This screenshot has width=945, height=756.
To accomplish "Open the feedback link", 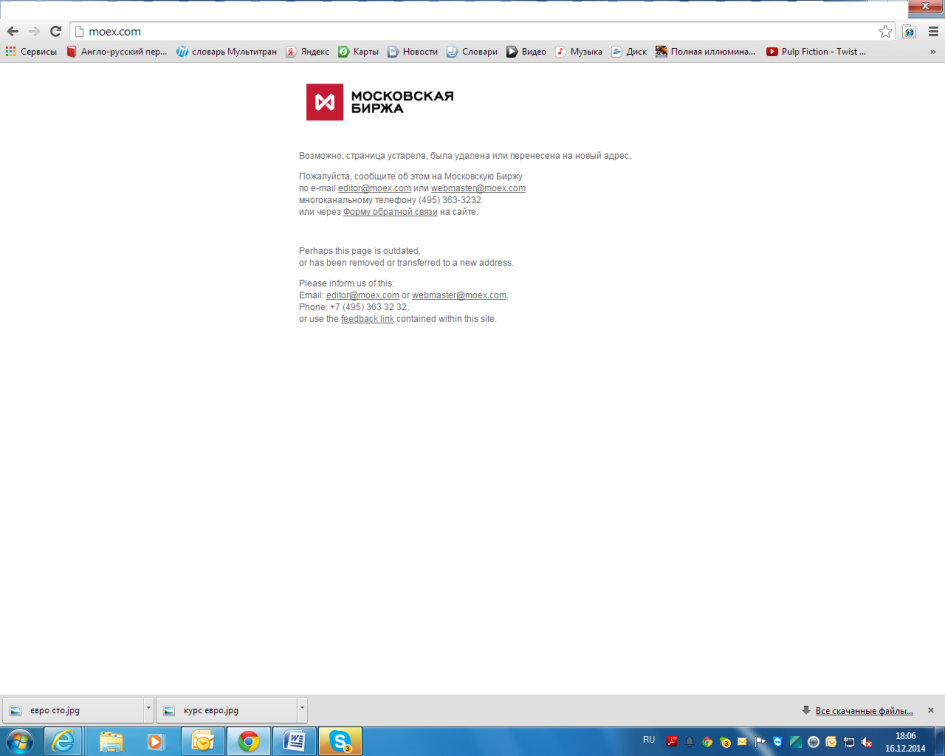I will [x=367, y=319].
